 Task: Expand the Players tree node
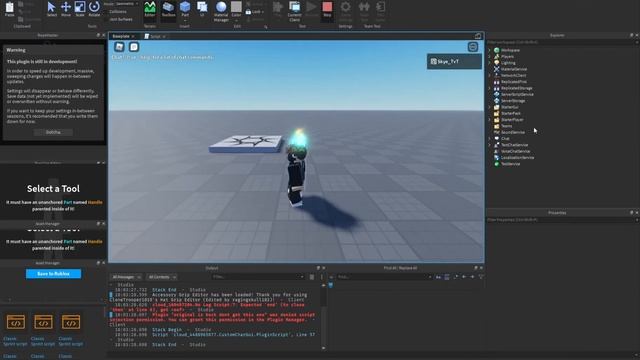[x=489, y=56]
